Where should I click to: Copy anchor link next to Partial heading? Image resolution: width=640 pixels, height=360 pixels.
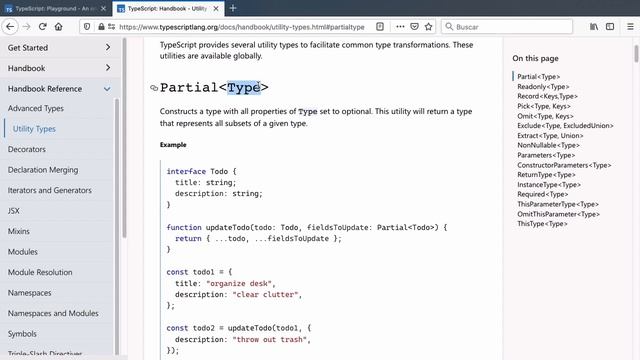tap(154, 88)
